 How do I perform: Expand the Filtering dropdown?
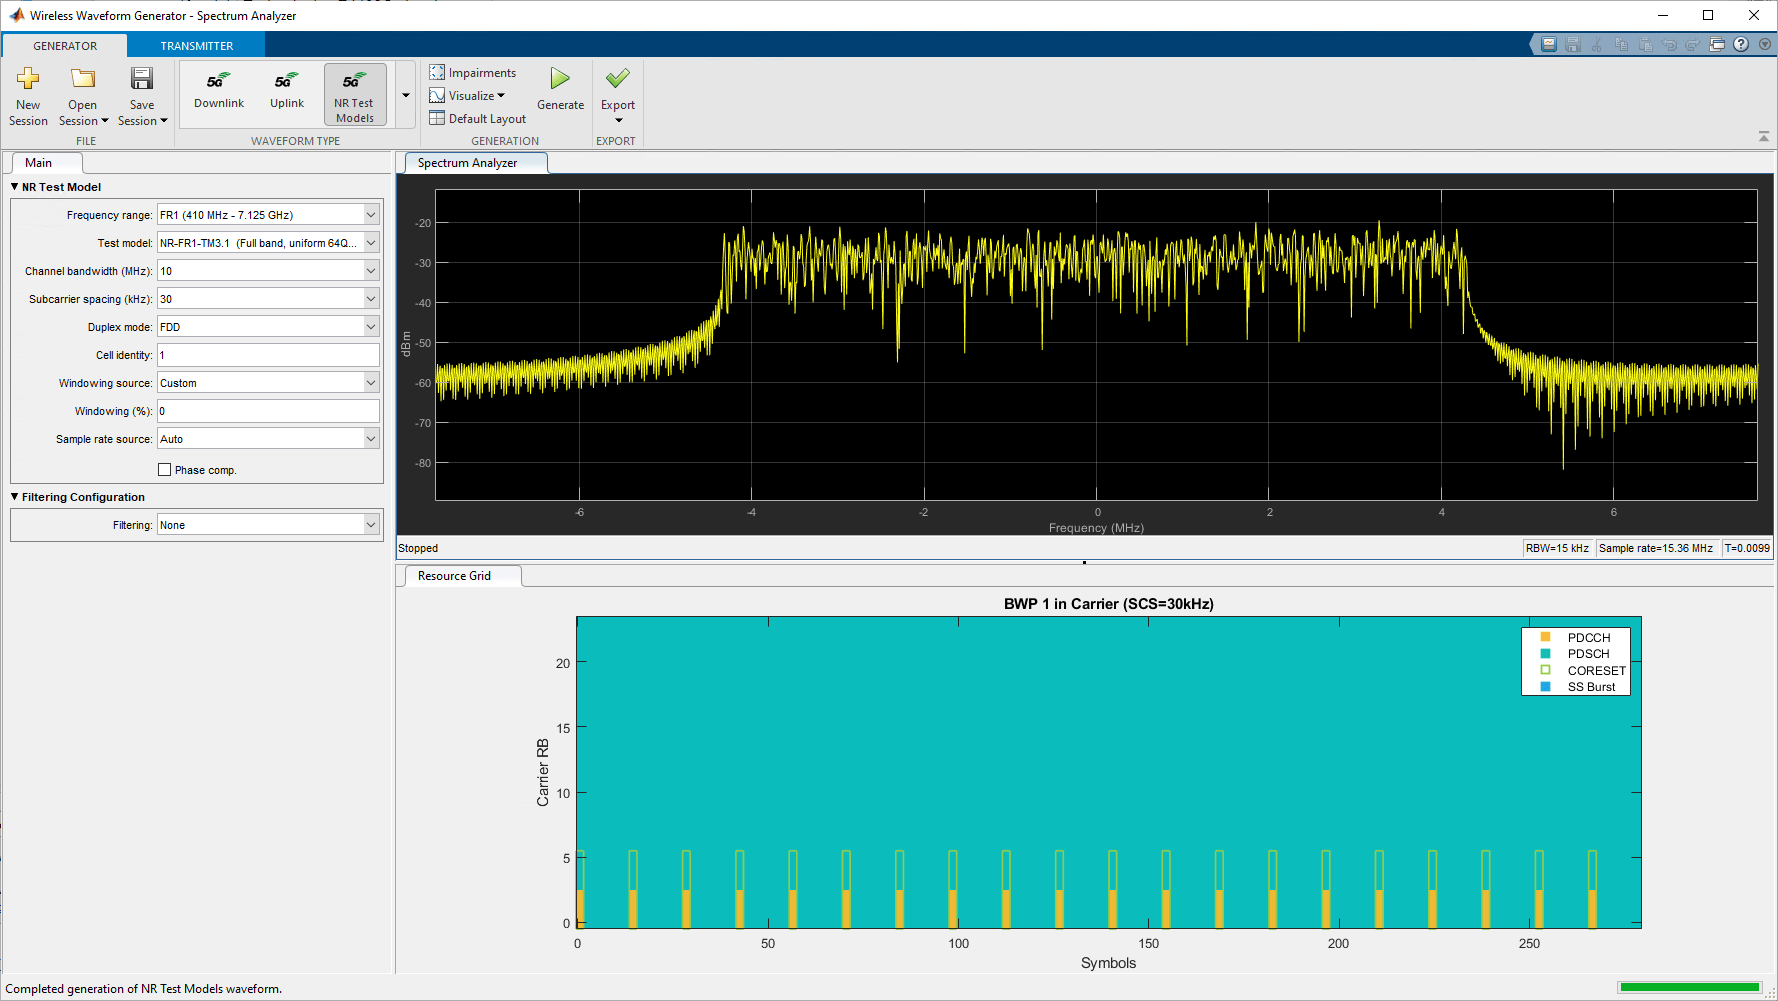click(x=370, y=525)
